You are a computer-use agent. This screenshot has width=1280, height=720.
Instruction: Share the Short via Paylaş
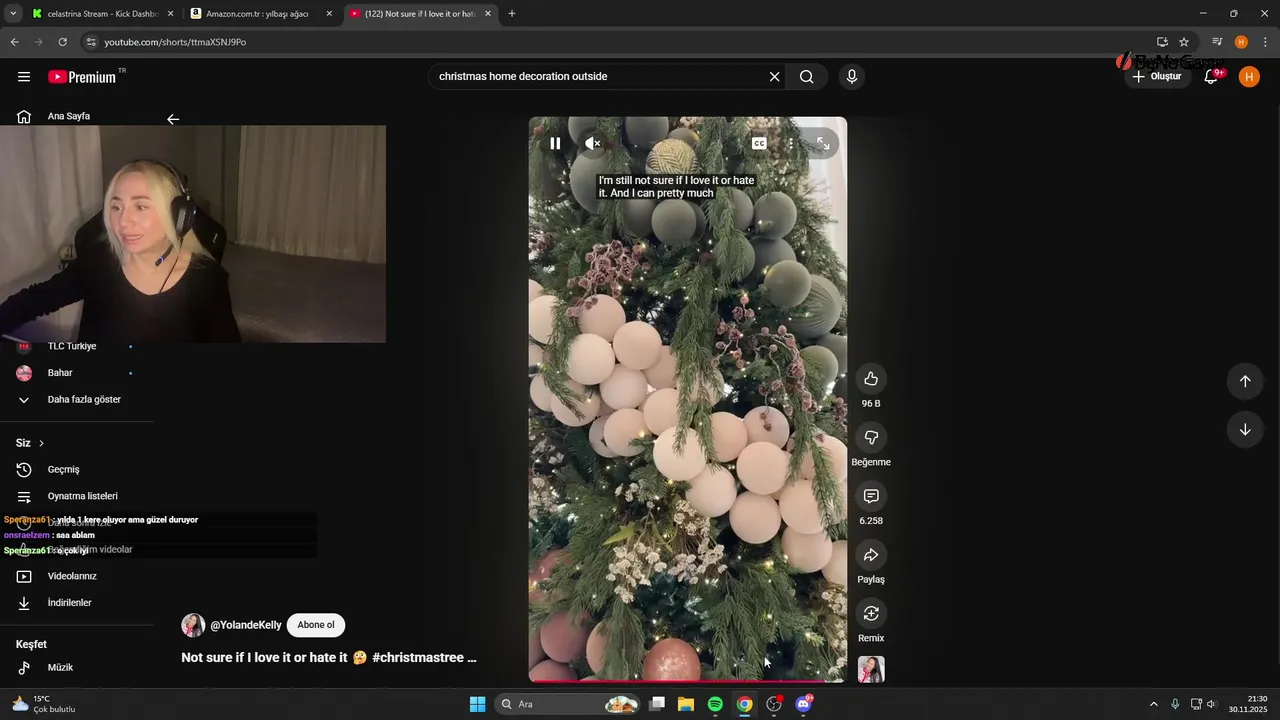coord(871,555)
